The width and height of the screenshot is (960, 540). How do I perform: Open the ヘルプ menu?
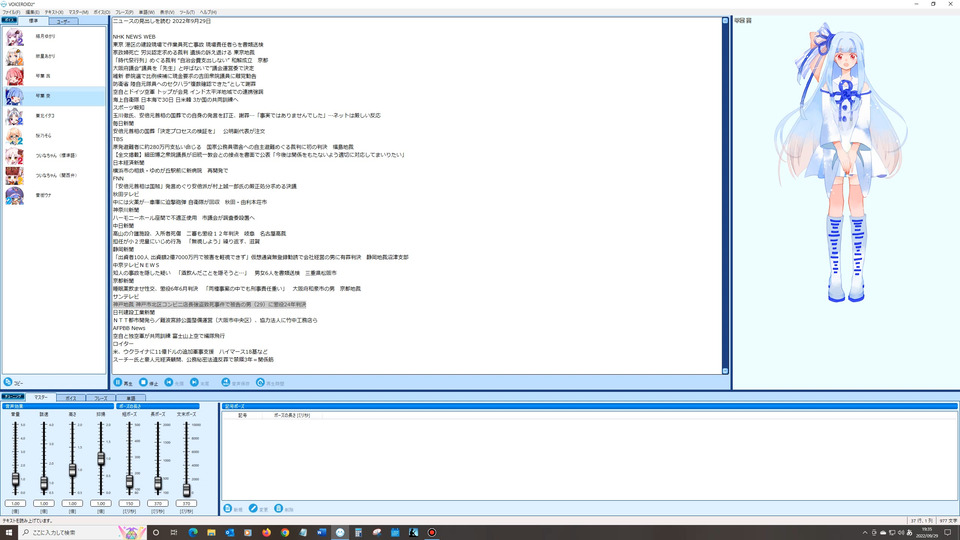(x=208, y=12)
